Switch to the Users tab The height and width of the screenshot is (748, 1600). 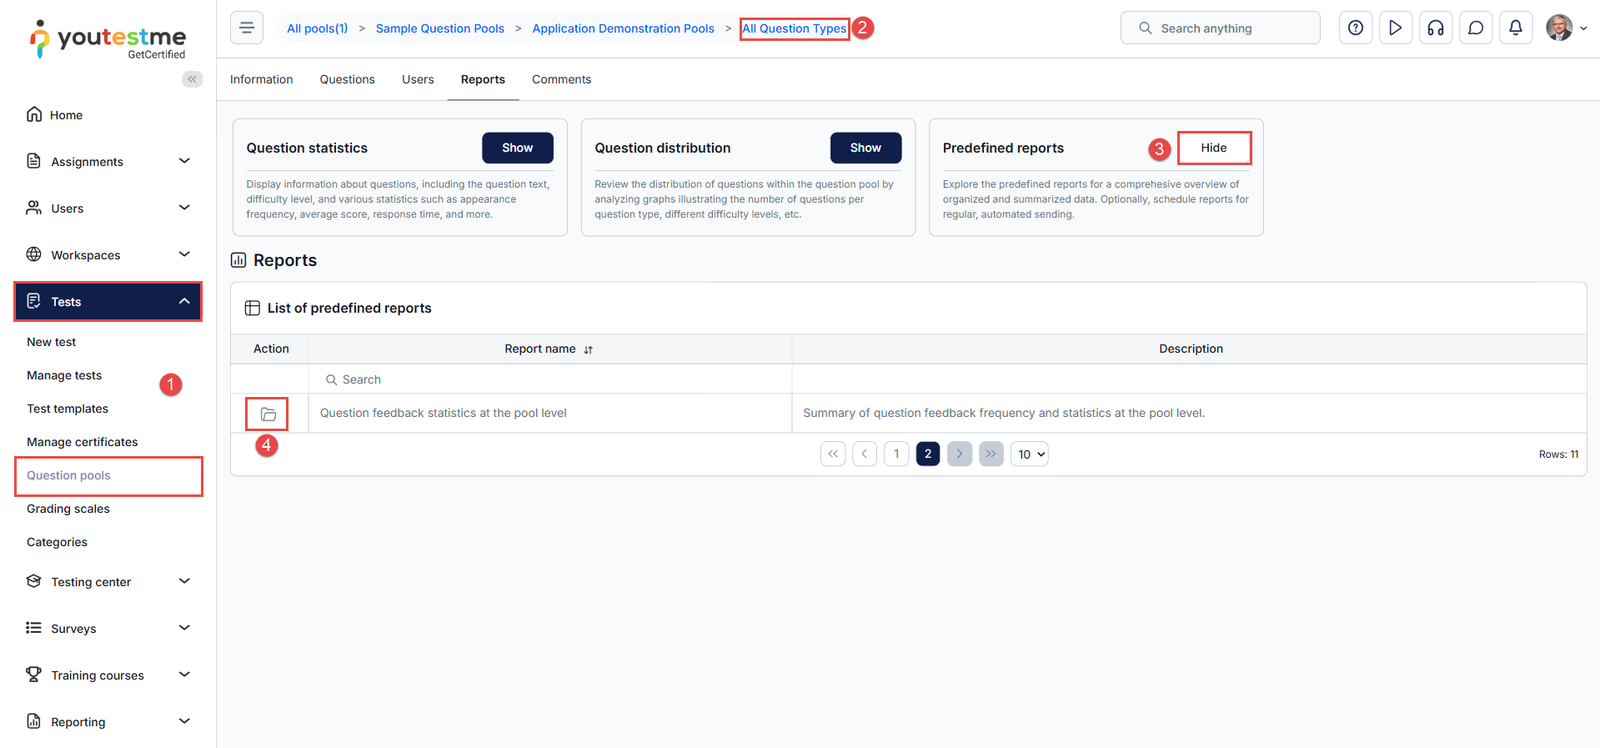[x=418, y=80]
